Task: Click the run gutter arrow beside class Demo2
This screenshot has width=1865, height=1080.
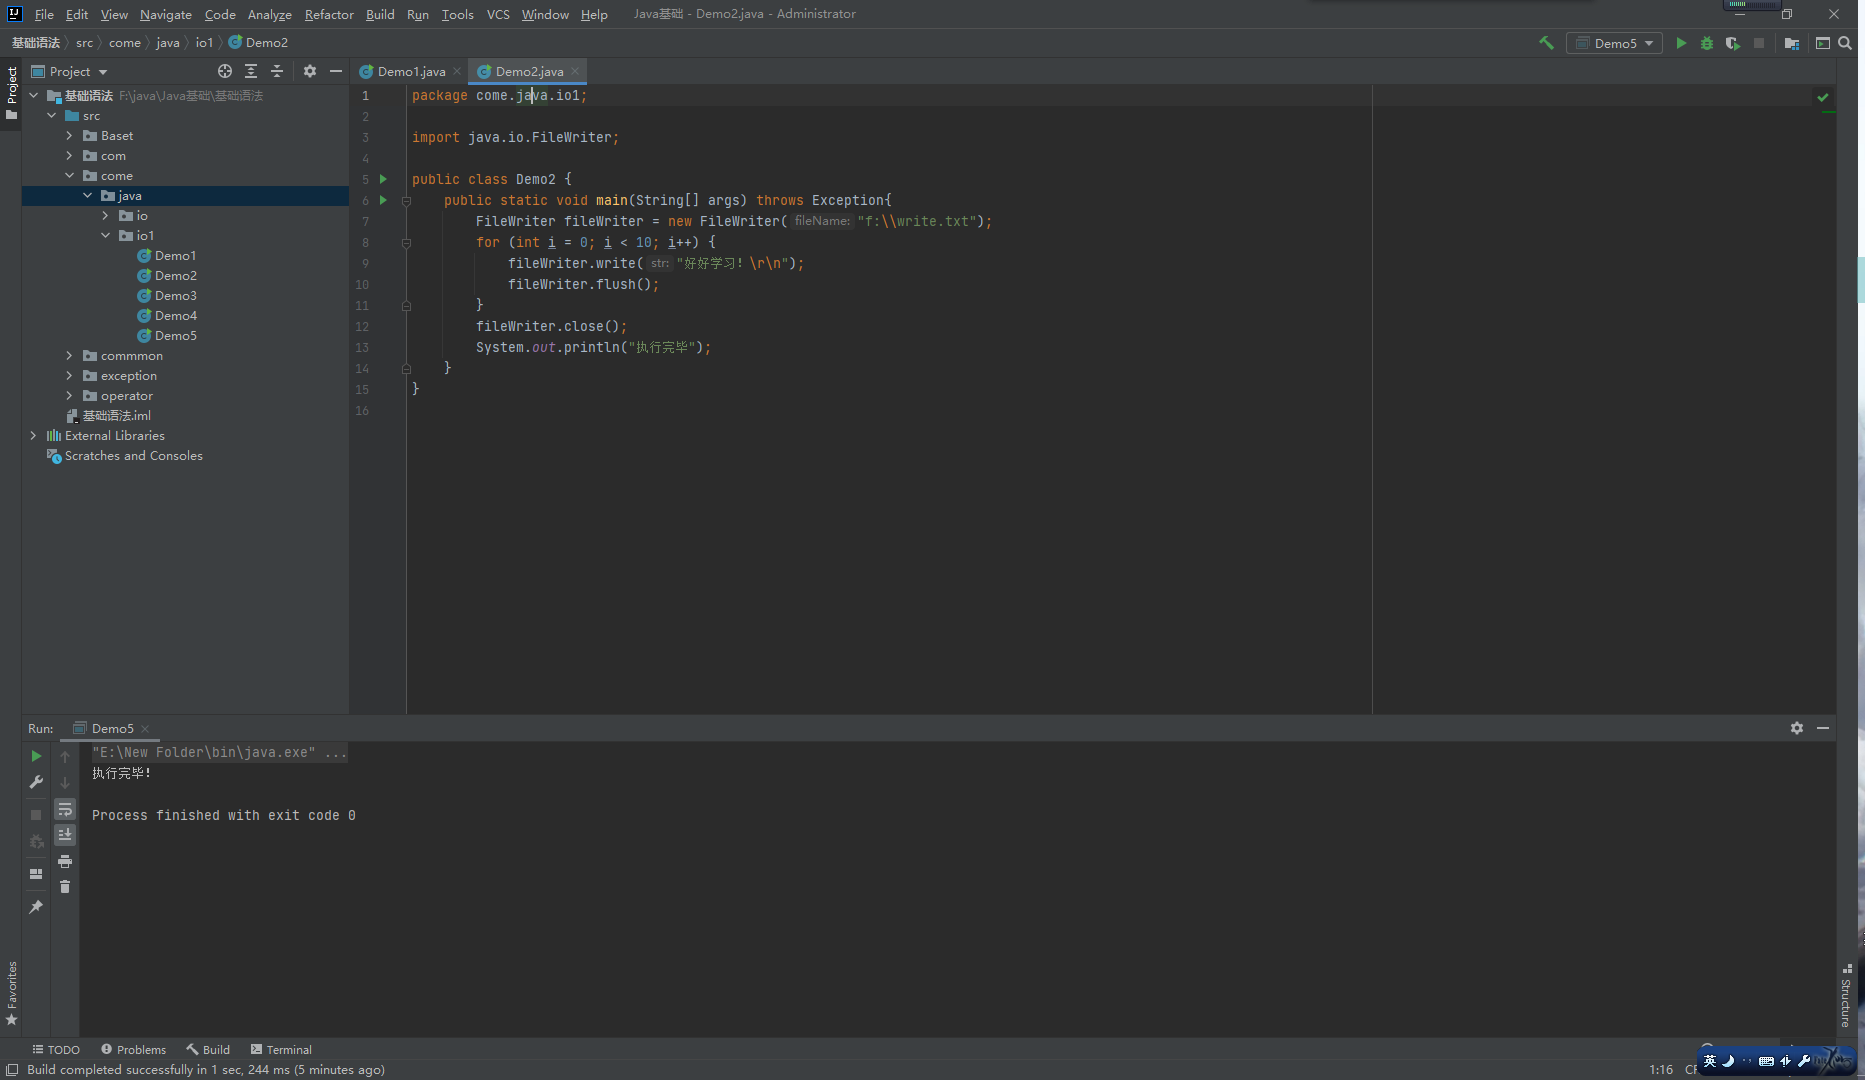Action: pos(383,179)
